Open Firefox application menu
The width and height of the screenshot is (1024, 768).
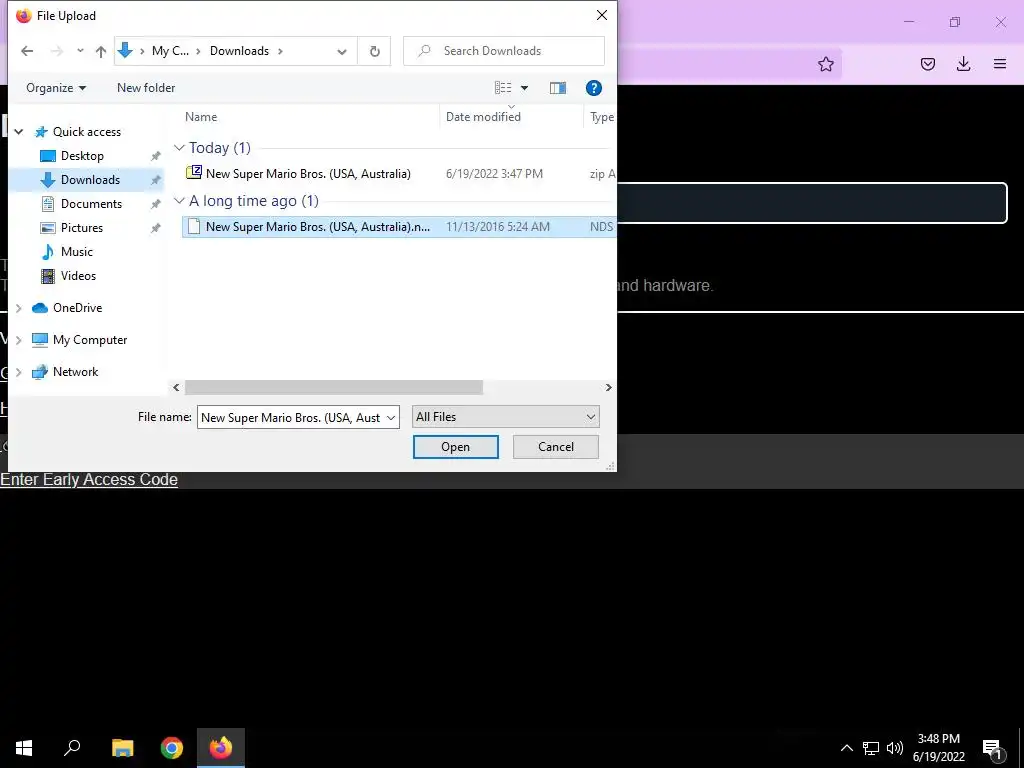(1000, 64)
